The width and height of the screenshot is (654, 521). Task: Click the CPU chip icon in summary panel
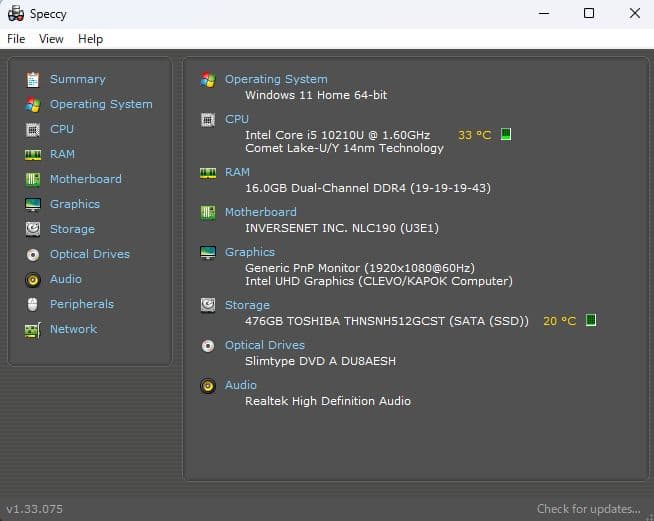click(208, 120)
